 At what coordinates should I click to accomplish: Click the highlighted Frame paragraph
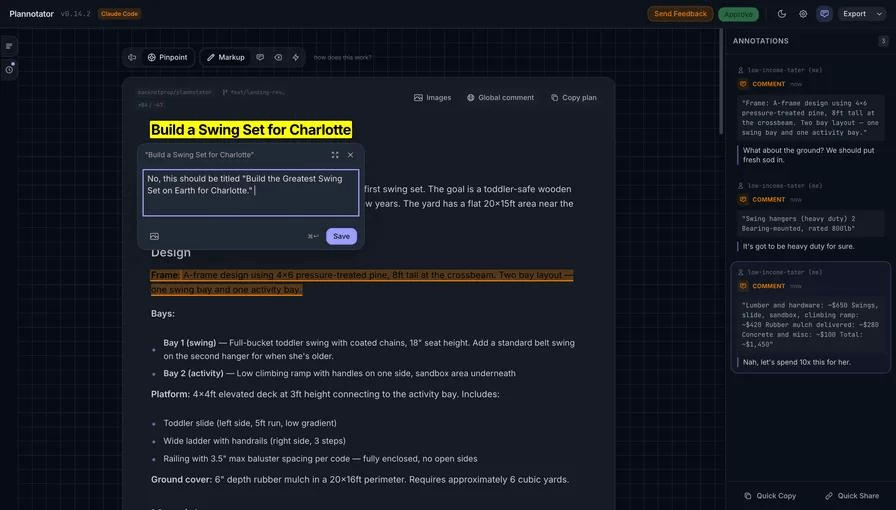[x=362, y=282]
